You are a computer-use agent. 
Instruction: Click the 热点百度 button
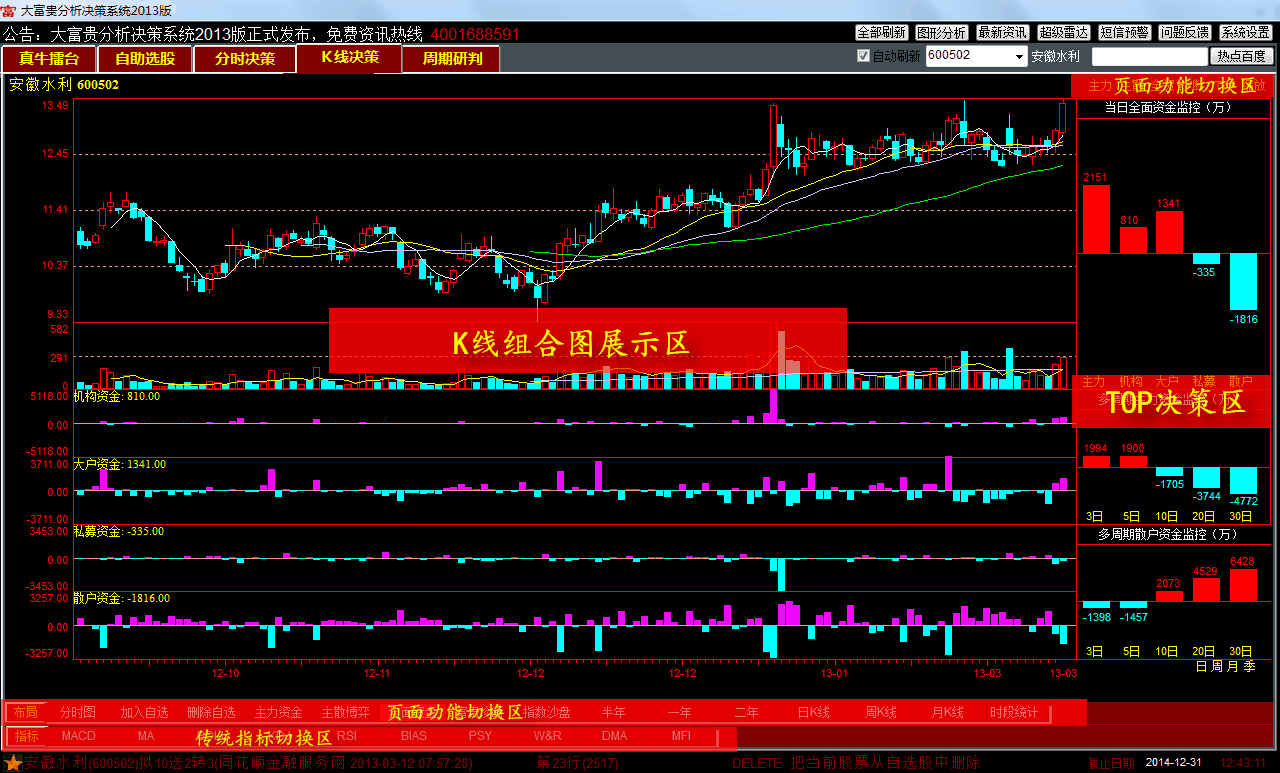coord(1241,57)
